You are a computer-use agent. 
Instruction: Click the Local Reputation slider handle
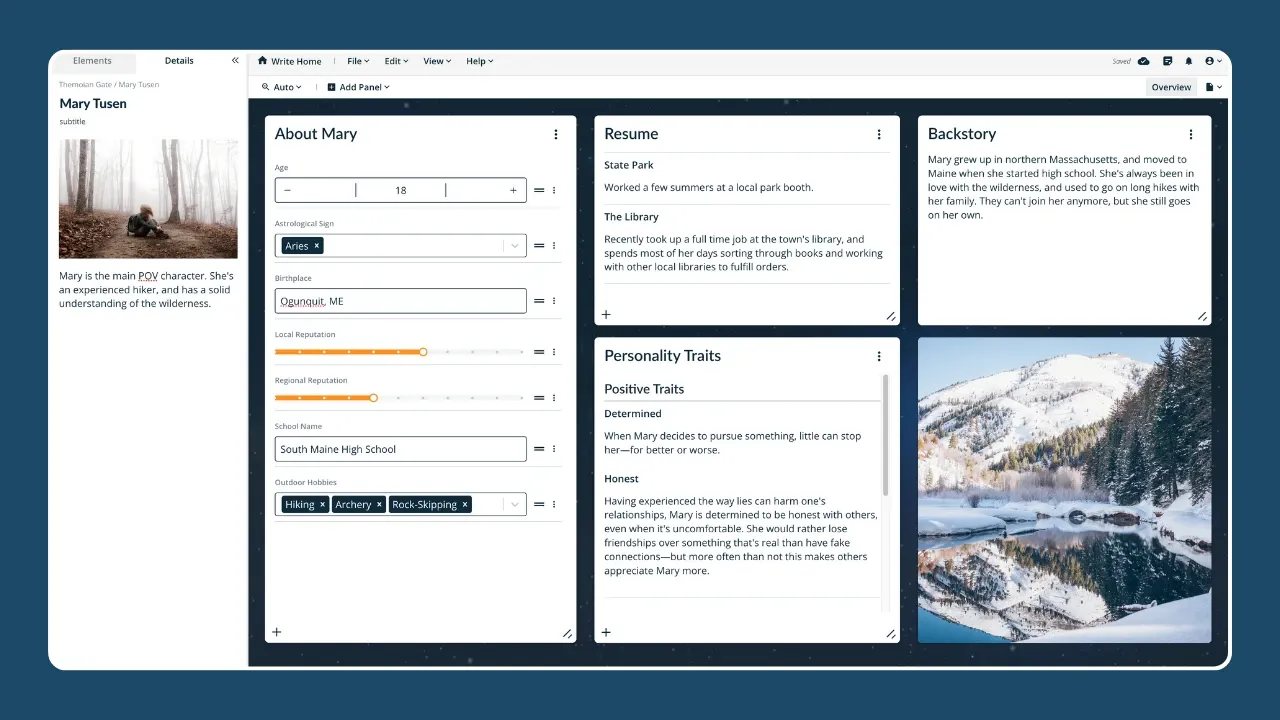(423, 352)
